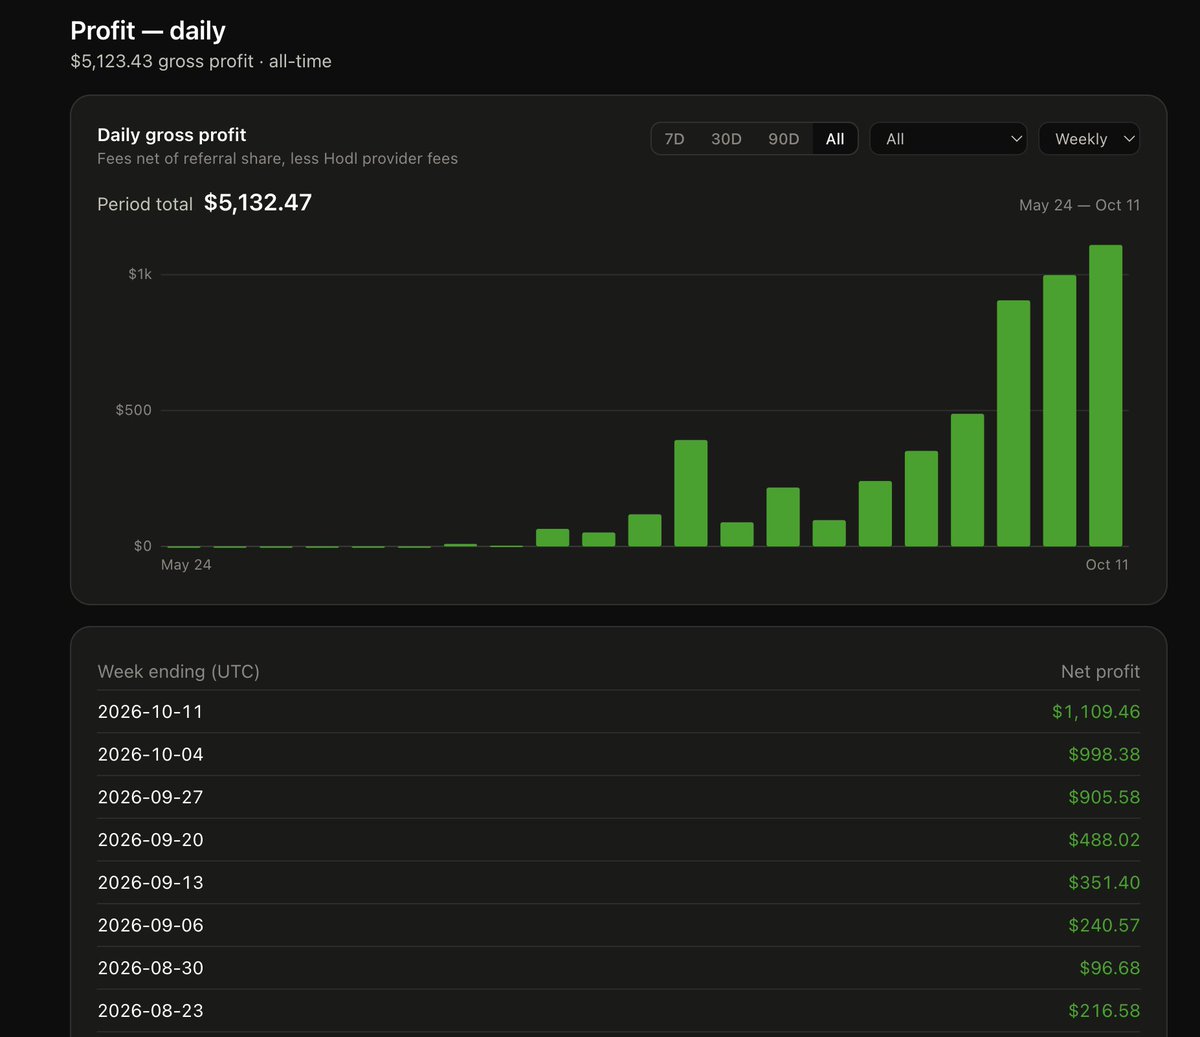Open the All filter dropdown
Image resolution: width=1200 pixels, height=1037 pixels.
point(948,139)
